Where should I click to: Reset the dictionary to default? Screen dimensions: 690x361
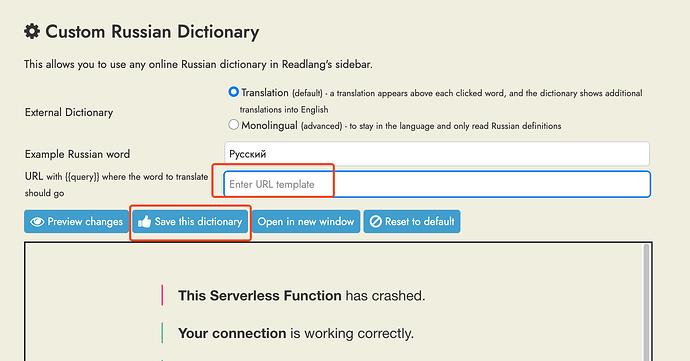412,221
